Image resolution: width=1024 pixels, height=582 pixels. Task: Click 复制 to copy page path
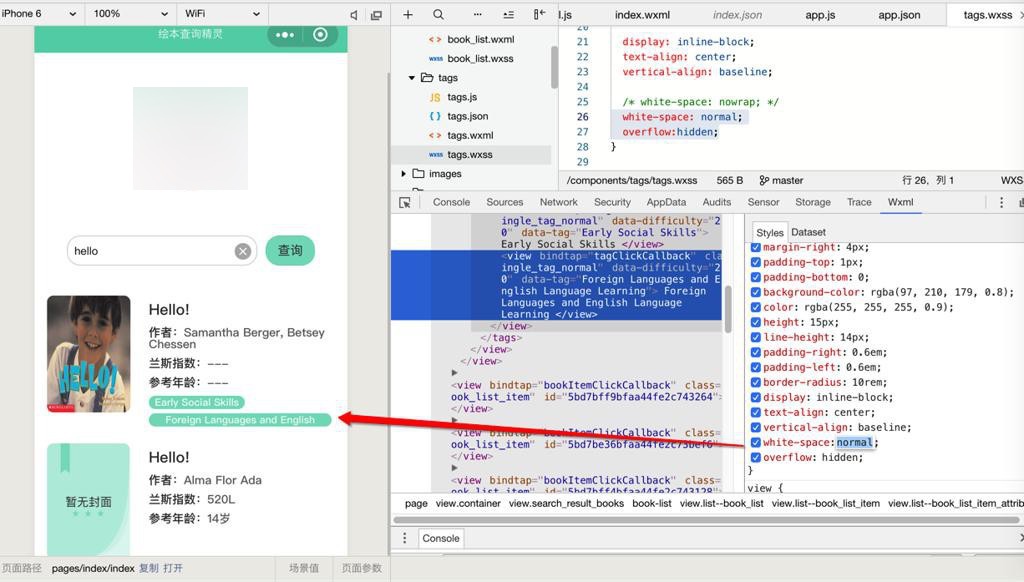pyautogui.click(x=148, y=568)
